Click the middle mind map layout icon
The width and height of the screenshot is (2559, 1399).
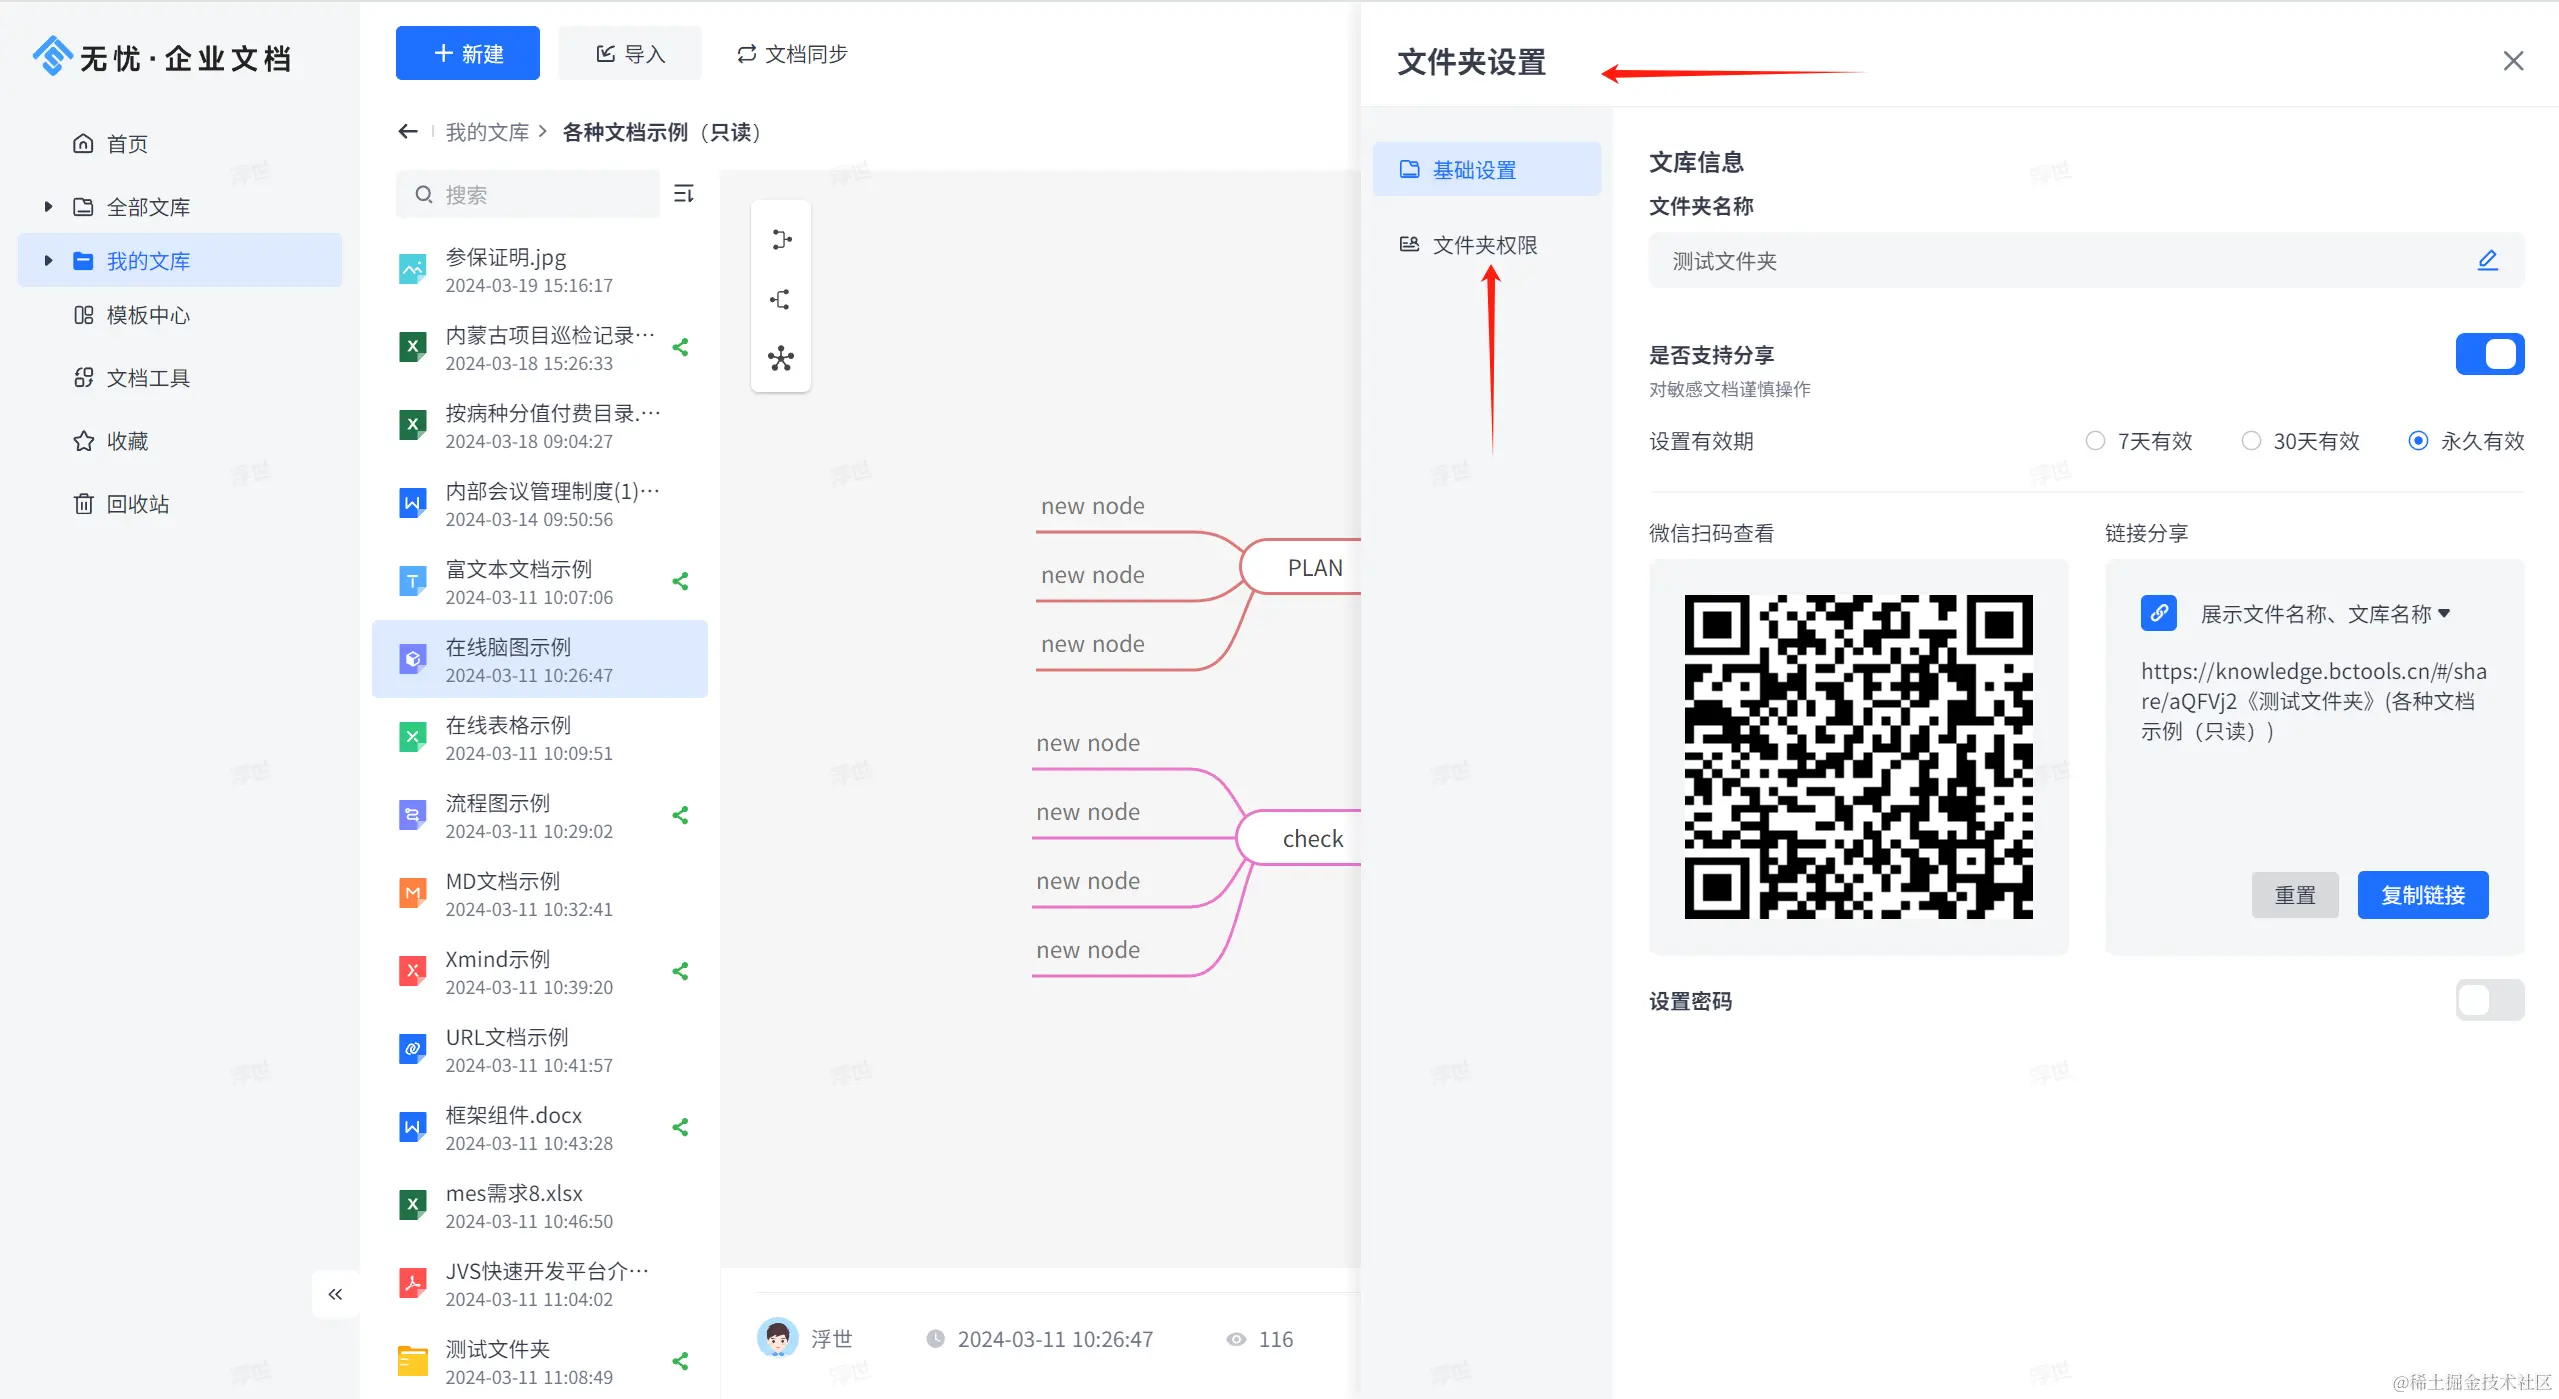781,300
